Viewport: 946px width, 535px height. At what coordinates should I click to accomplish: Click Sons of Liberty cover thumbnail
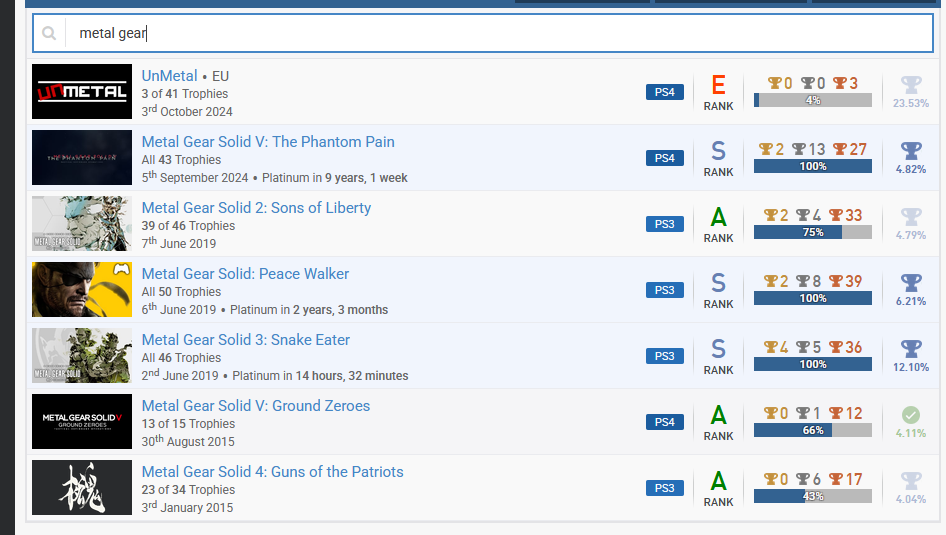82,224
